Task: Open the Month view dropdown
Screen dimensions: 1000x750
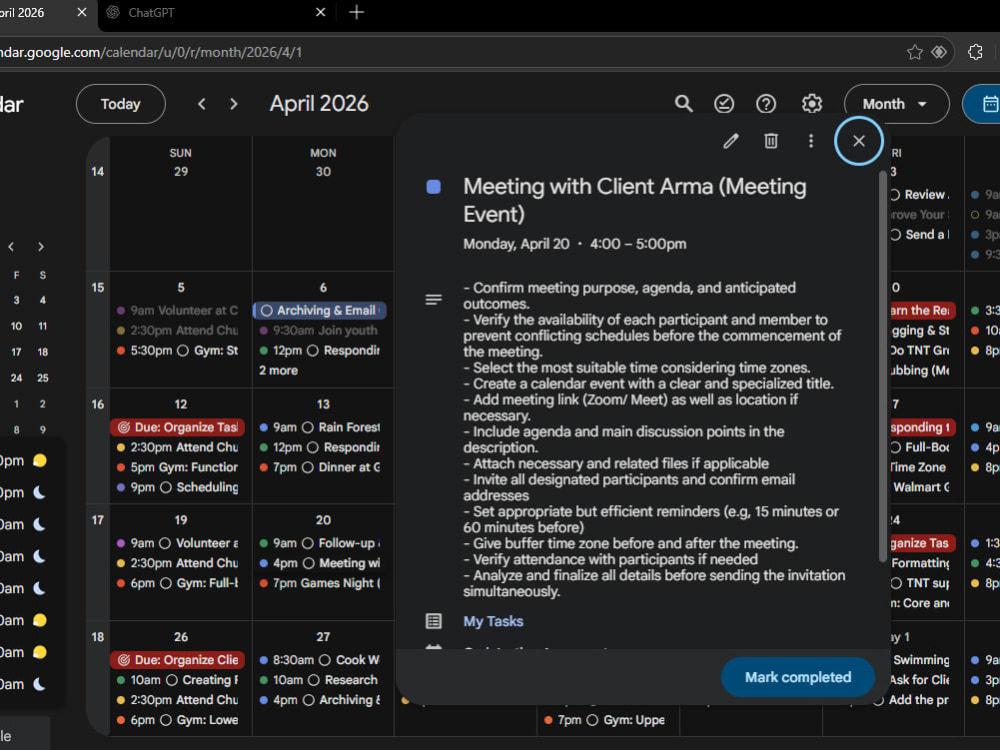Action: coord(896,104)
